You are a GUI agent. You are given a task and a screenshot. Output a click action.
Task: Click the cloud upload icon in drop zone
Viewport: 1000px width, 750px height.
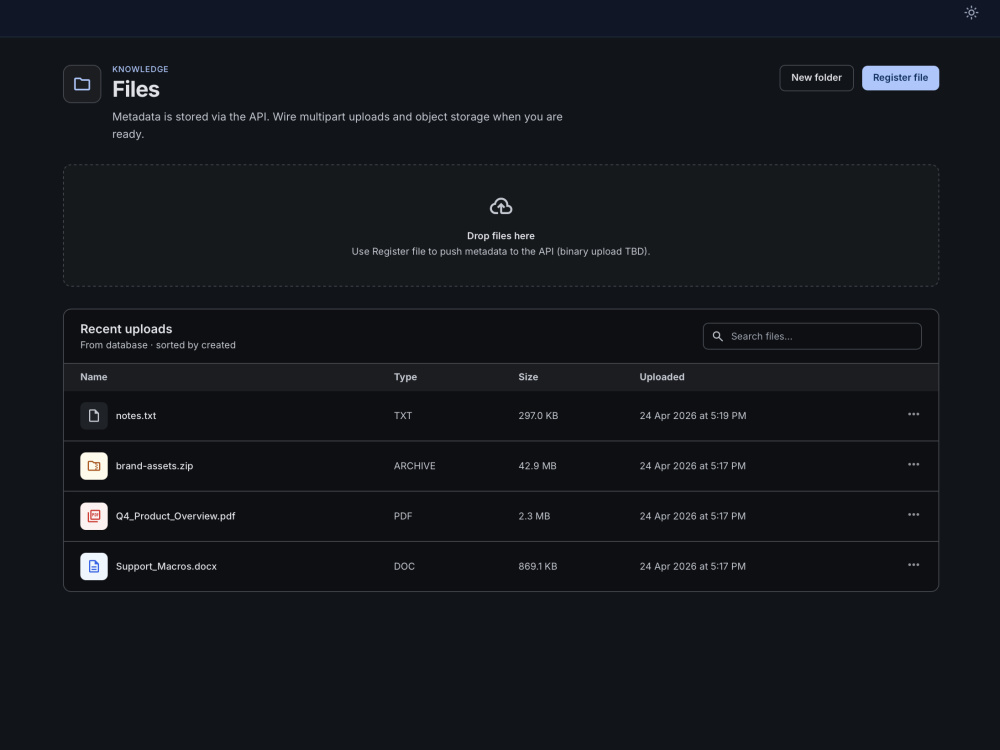coord(501,207)
